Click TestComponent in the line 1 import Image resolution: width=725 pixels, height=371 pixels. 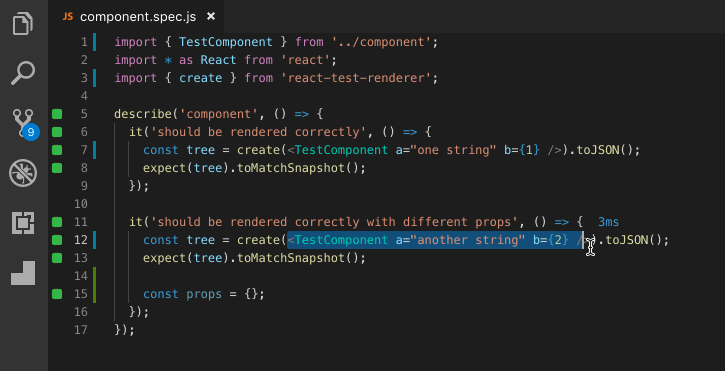(x=226, y=42)
